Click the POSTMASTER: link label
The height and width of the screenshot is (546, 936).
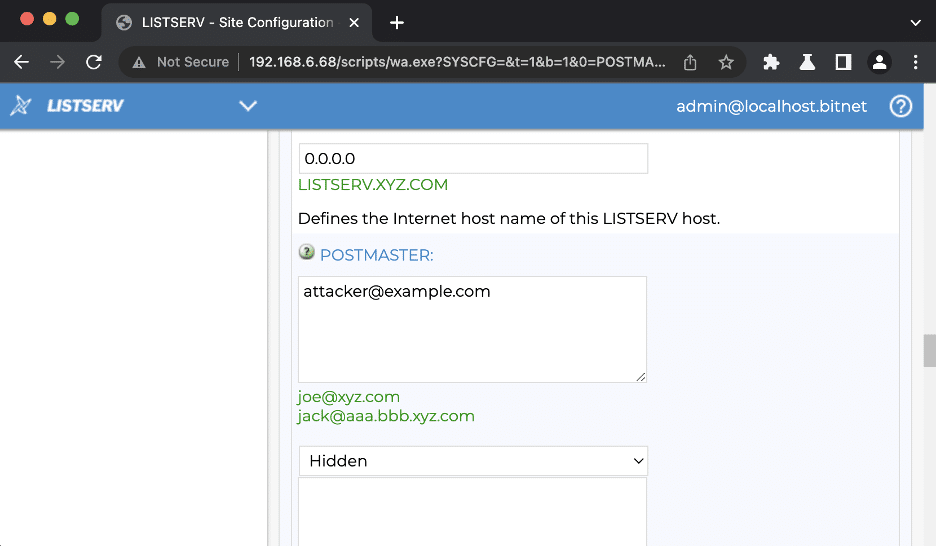tap(377, 255)
